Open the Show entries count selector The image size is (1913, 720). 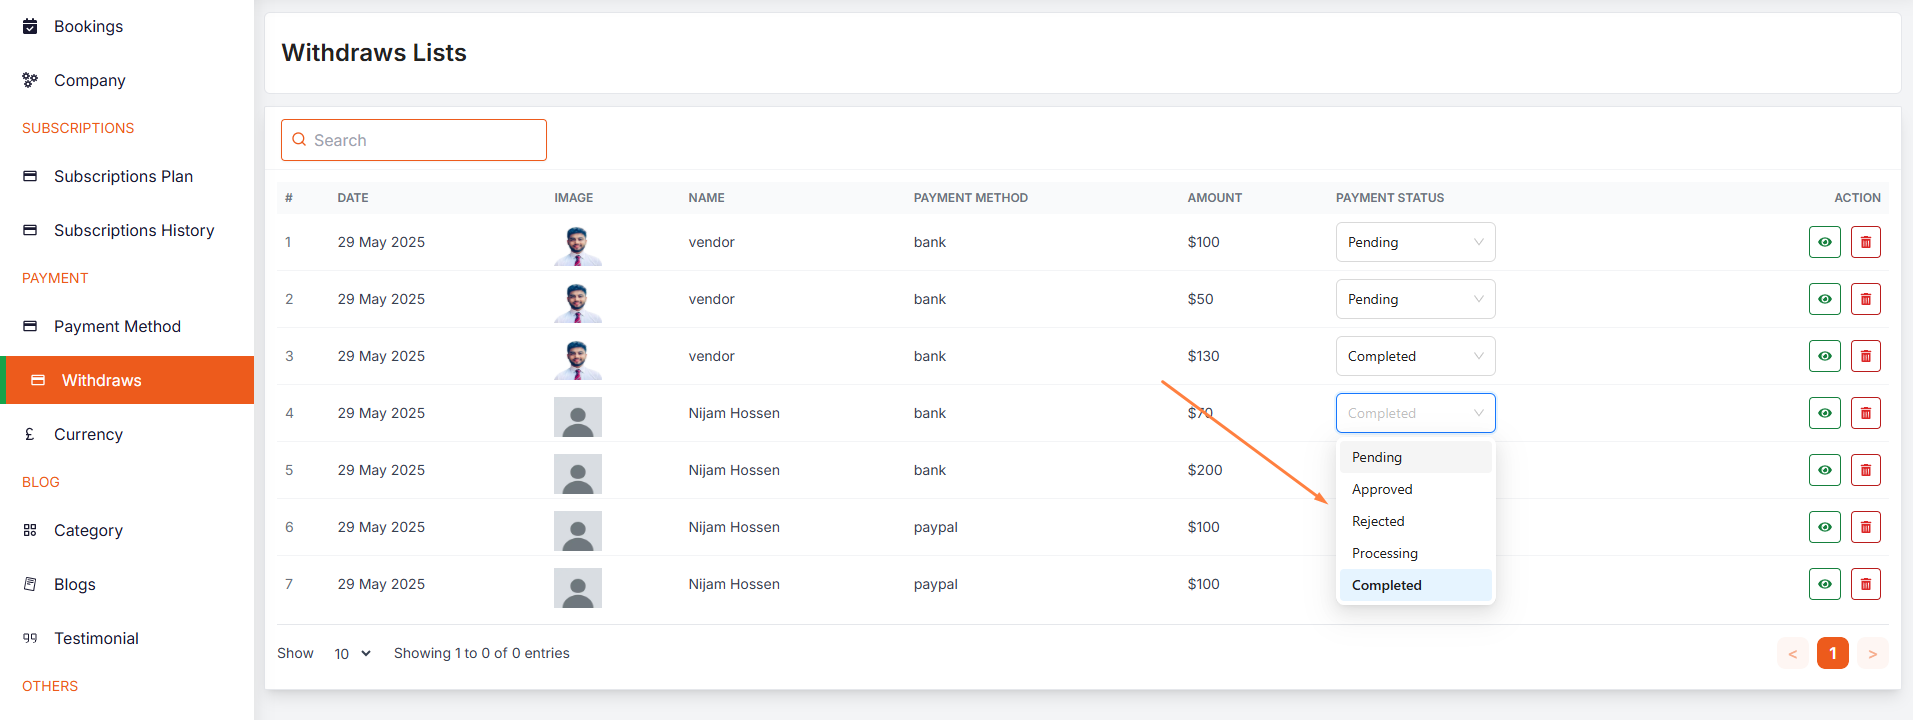click(x=352, y=653)
